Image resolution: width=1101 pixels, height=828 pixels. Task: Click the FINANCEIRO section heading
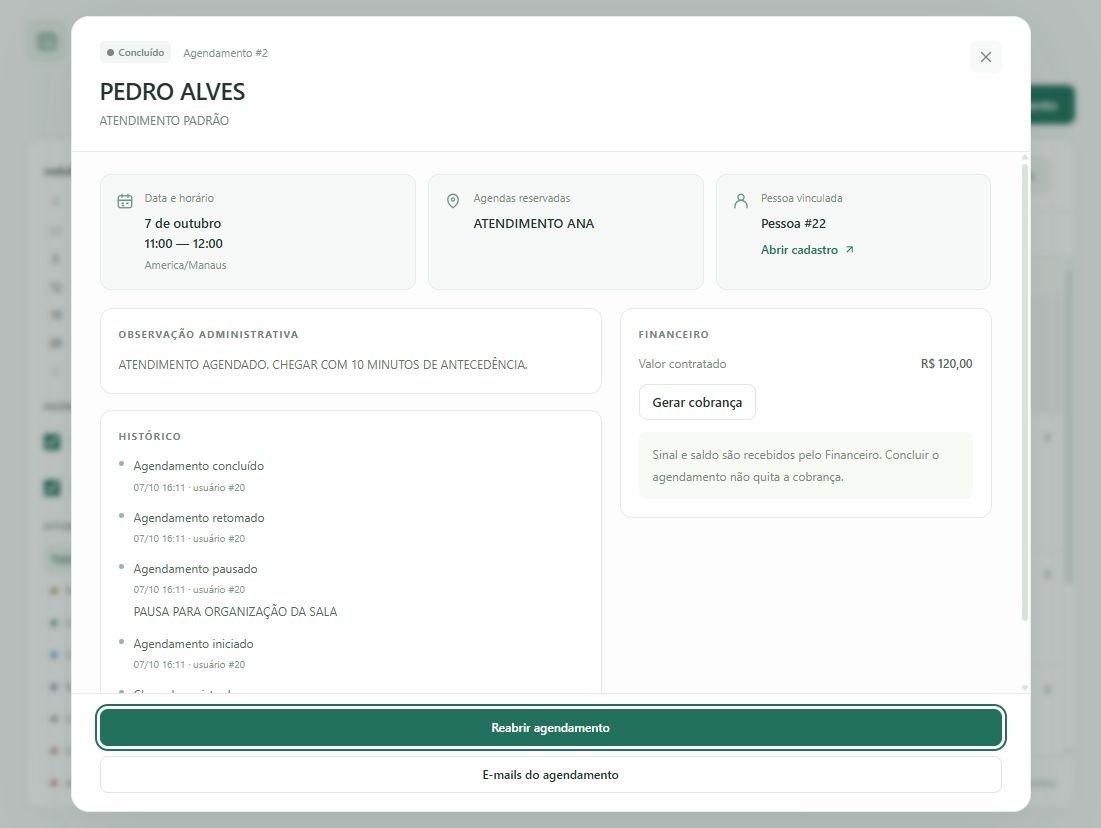[x=673, y=335]
